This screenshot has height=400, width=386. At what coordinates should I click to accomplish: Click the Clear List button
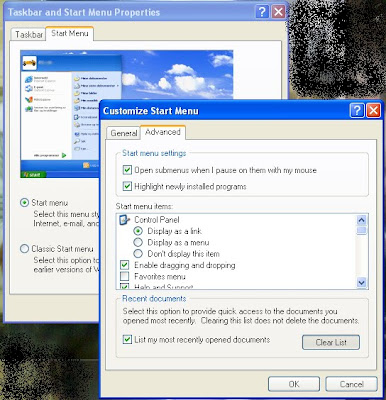tap(331, 342)
